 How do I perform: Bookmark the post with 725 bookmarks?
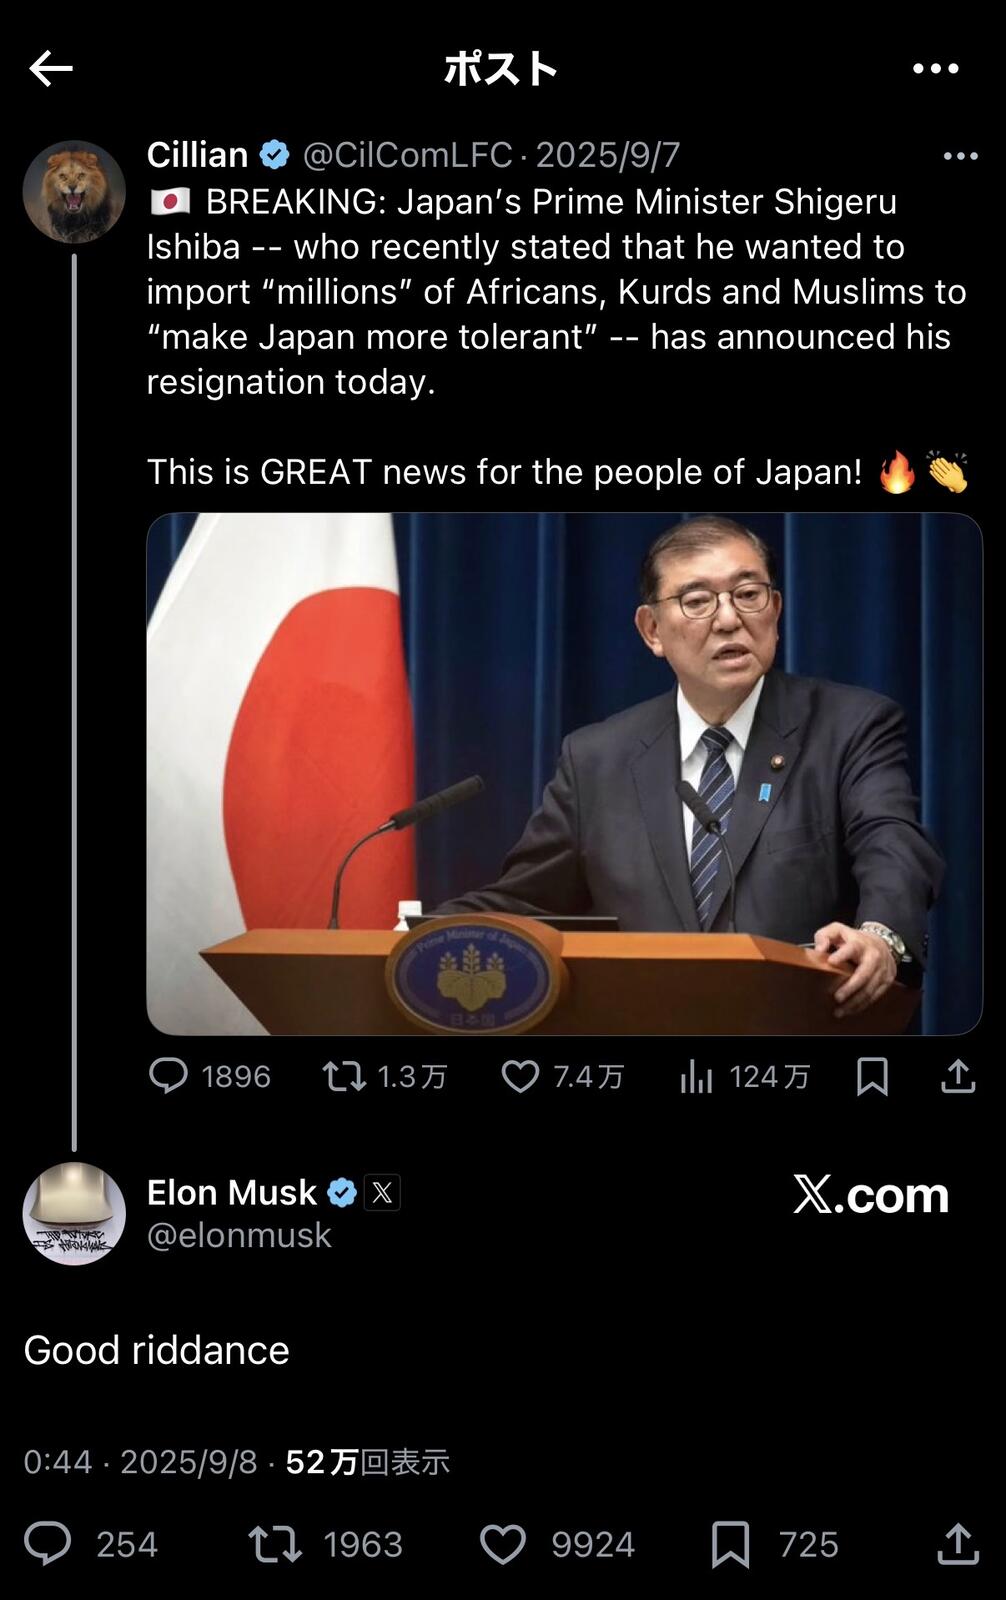click(x=730, y=1543)
